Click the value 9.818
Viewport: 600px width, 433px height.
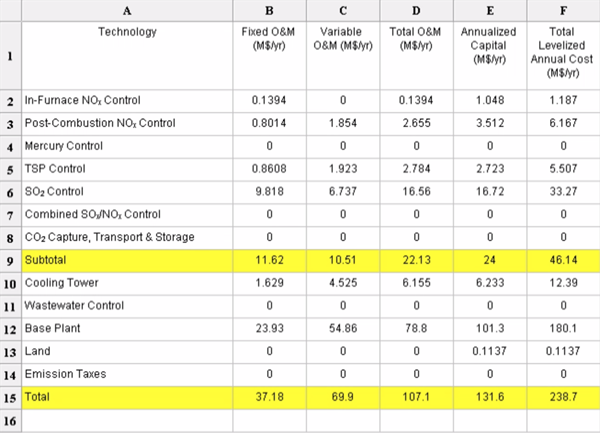pos(269,192)
